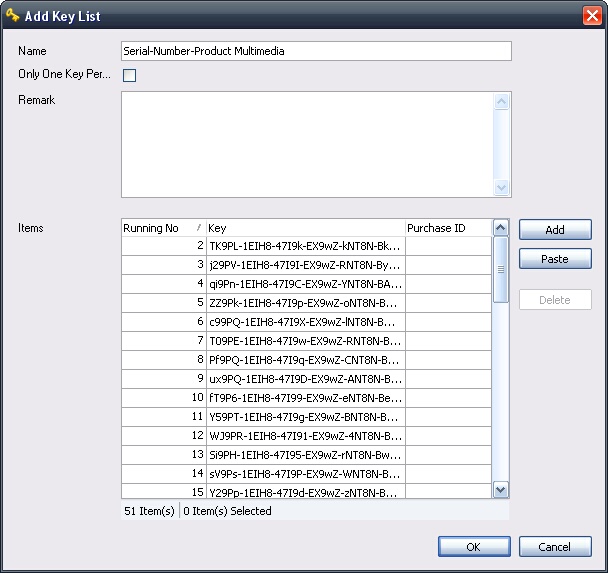Click the Name input field
Viewport: 608px width, 573px height.
click(x=315, y=51)
